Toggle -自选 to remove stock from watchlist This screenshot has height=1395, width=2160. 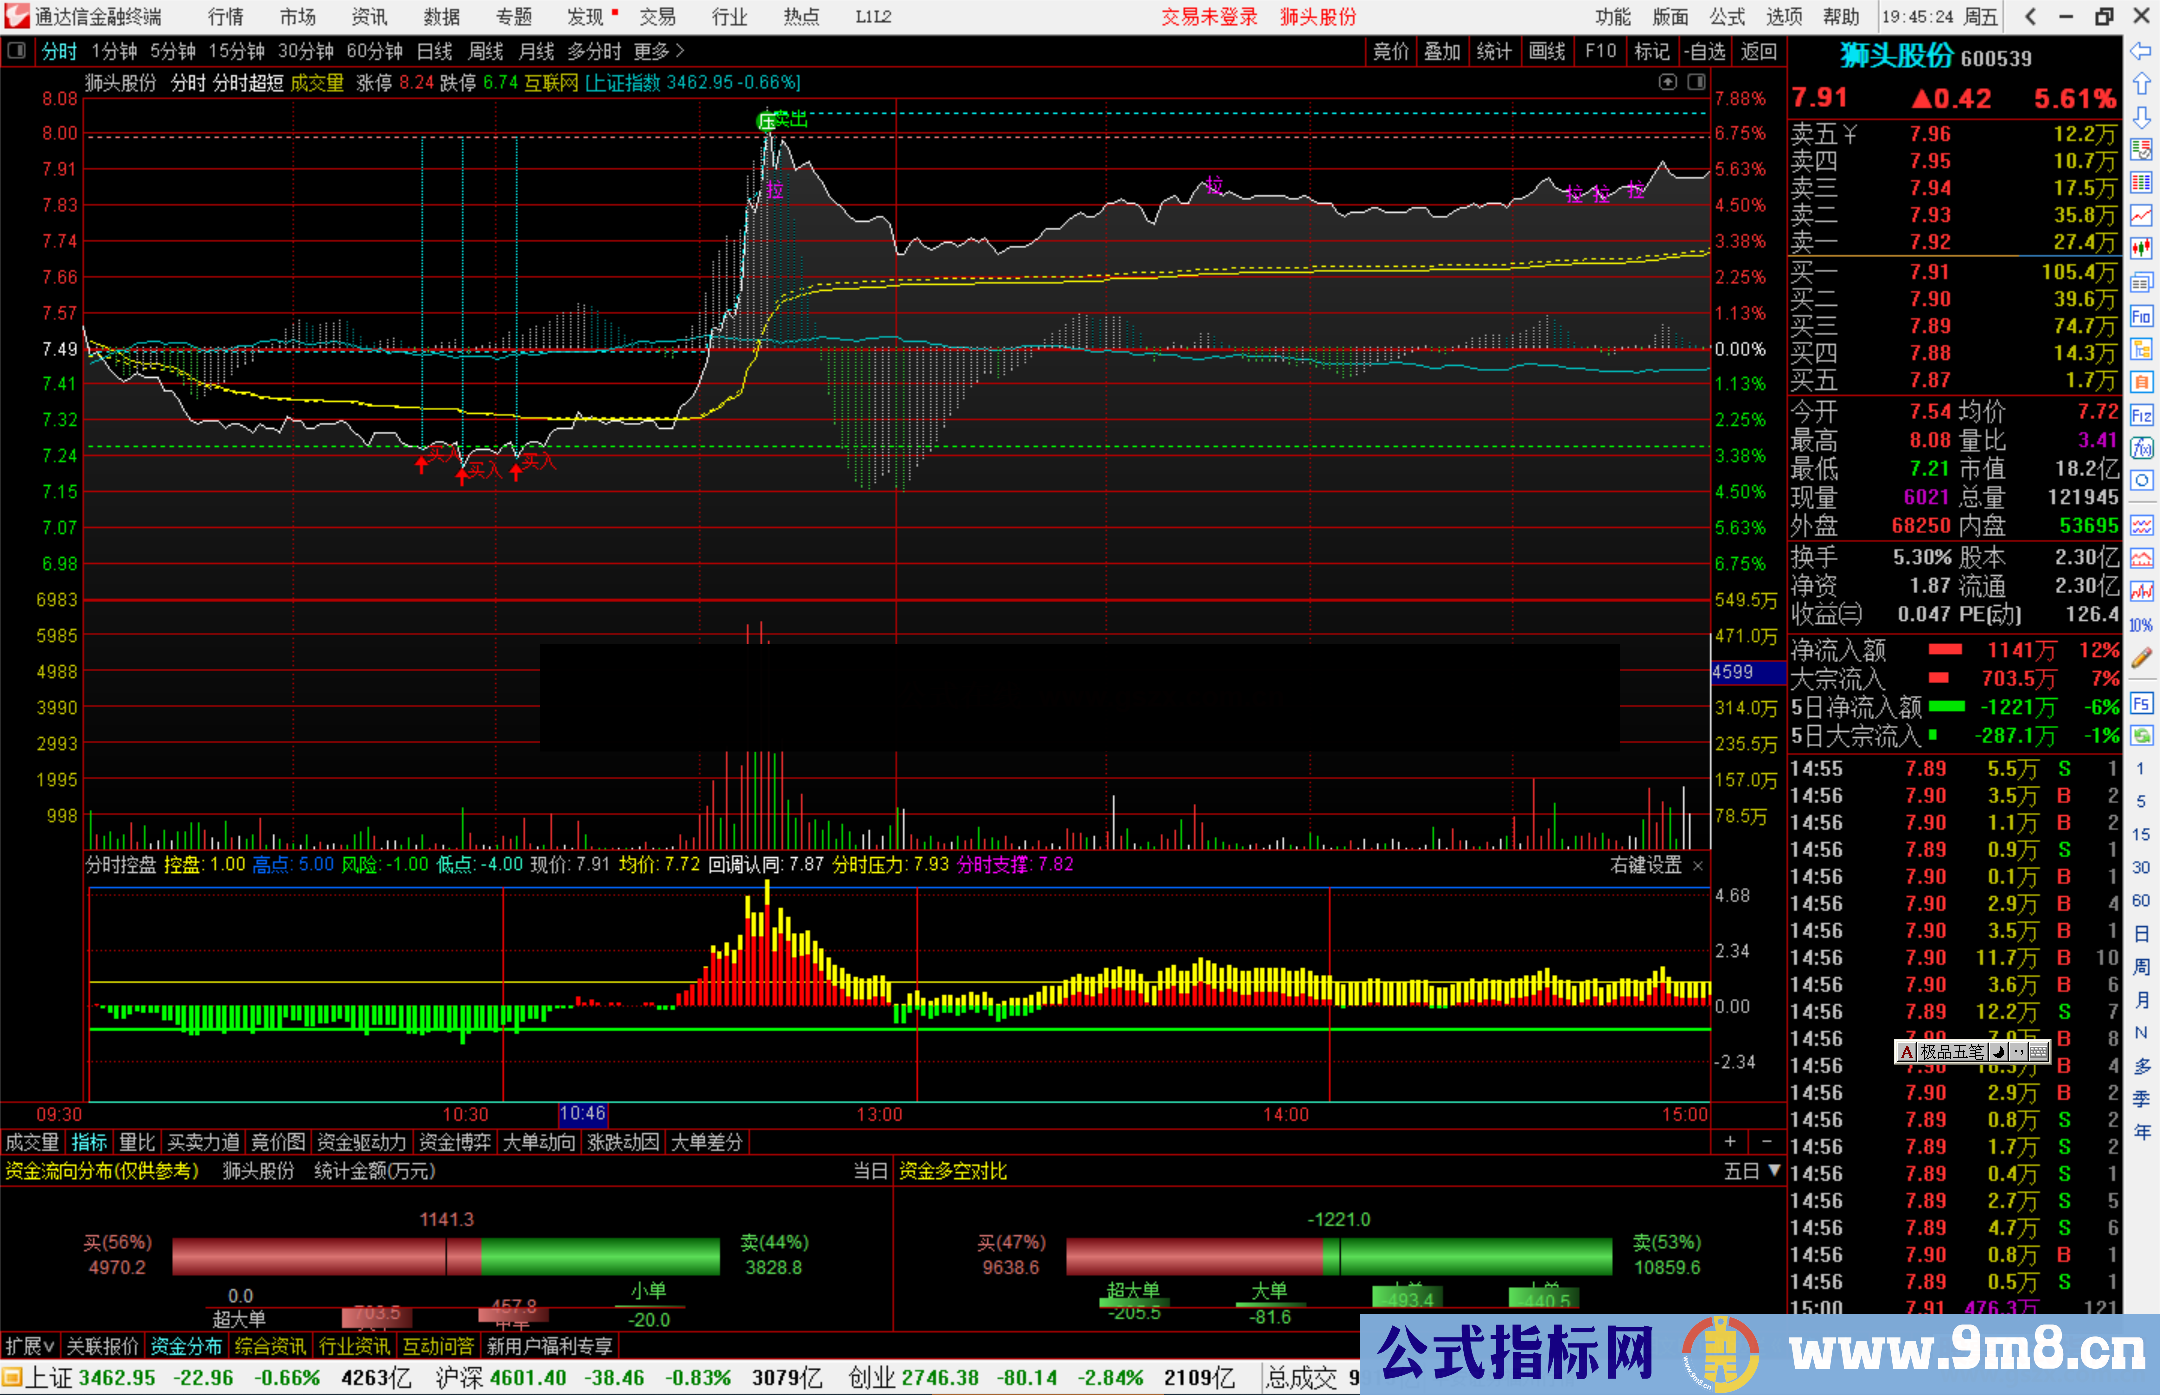(x=1705, y=51)
